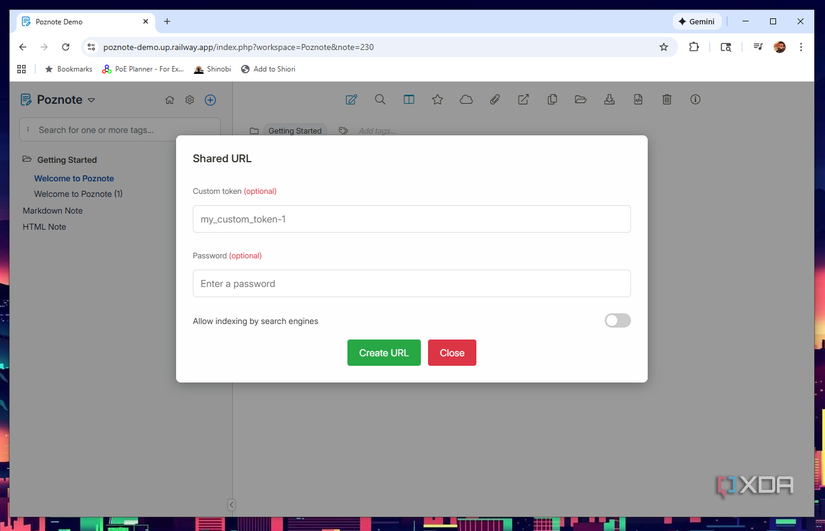Click Add to Shiori bookmark
Image resolution: width=825 pixels, height=531 pixels.
tap(268, 69)
